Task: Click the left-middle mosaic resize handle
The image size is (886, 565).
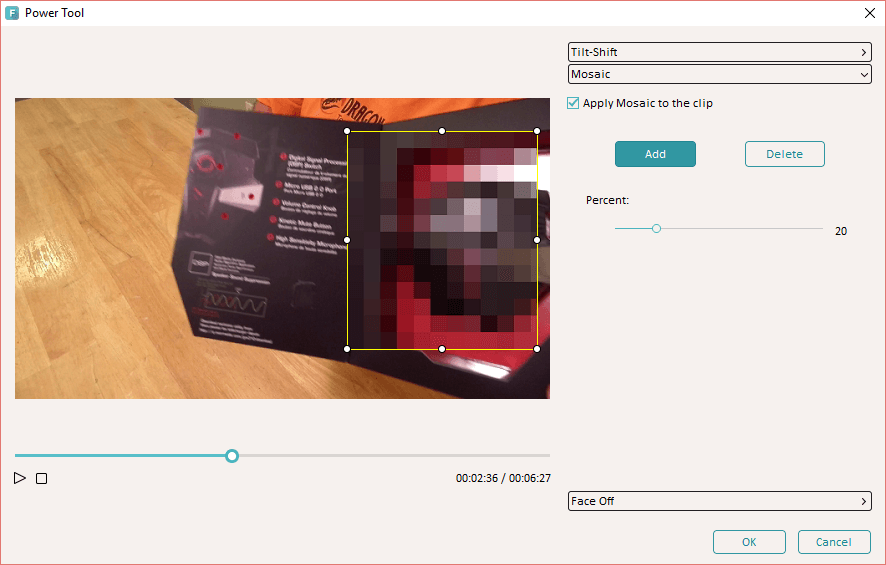Action: pyautogui.click(x=347, y=240)
